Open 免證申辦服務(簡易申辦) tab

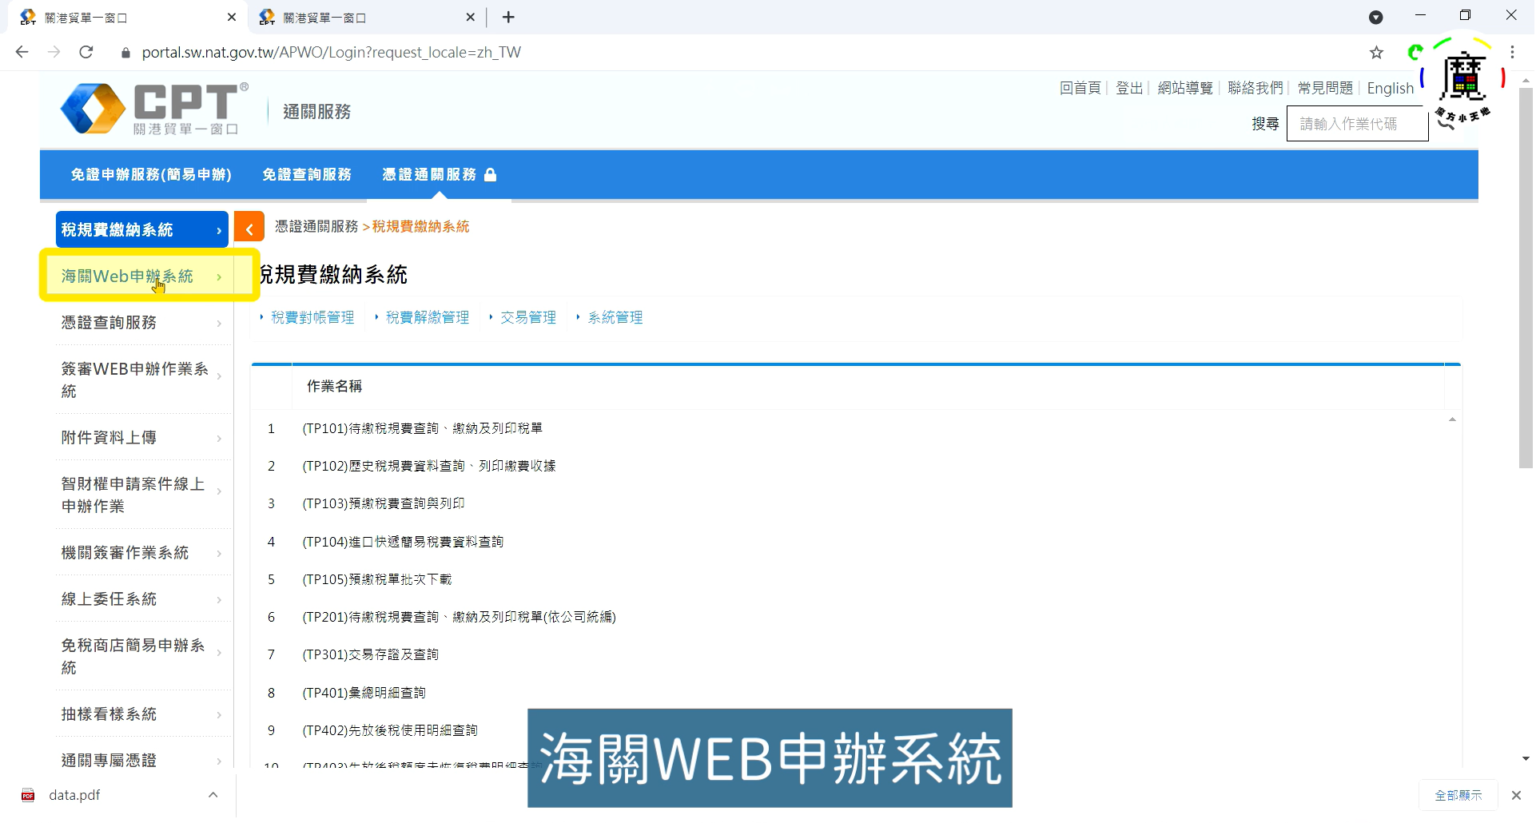(x=151, y=175)
